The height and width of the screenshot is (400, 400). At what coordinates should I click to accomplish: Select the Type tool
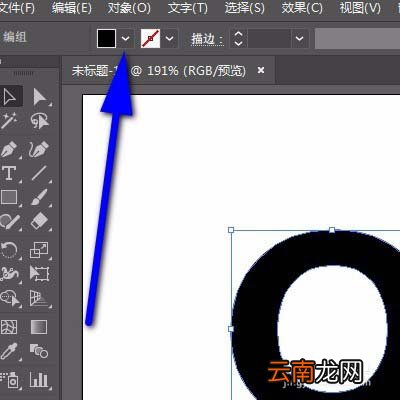tap(9, 173)
